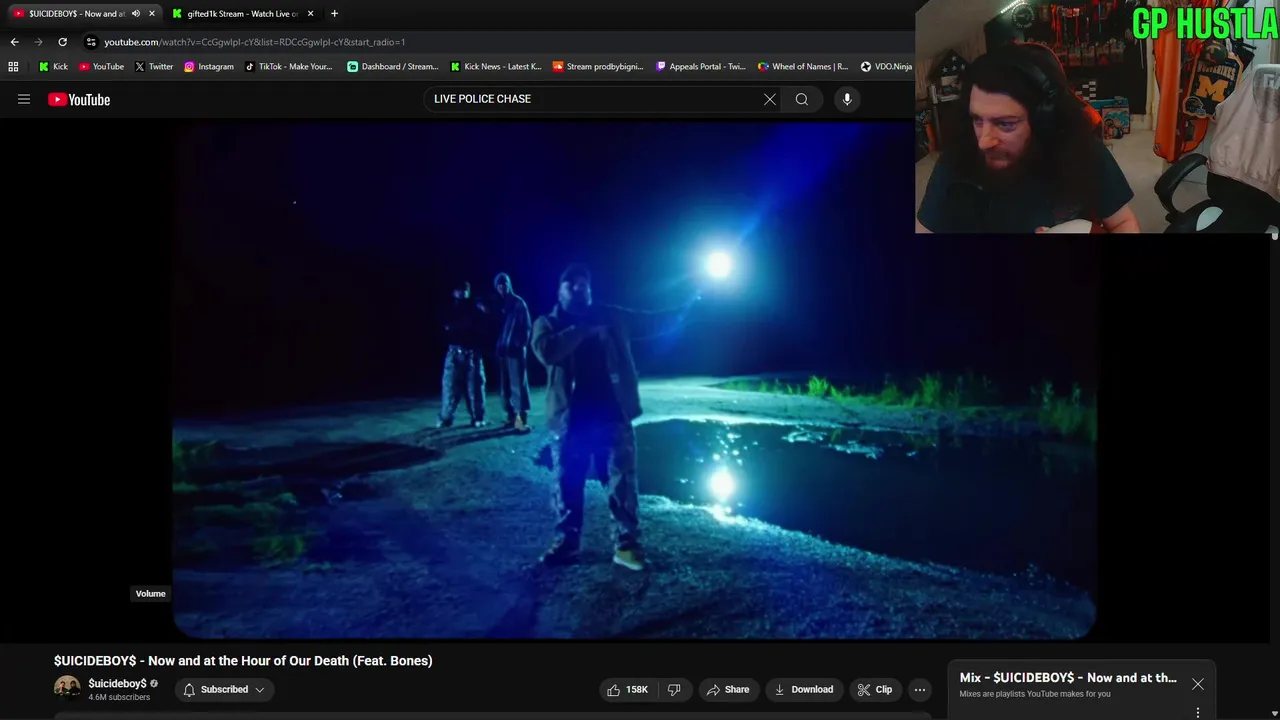Close the $UICIDEBOY$ tab
The image size is (1280, 720).
pos(152,14)
